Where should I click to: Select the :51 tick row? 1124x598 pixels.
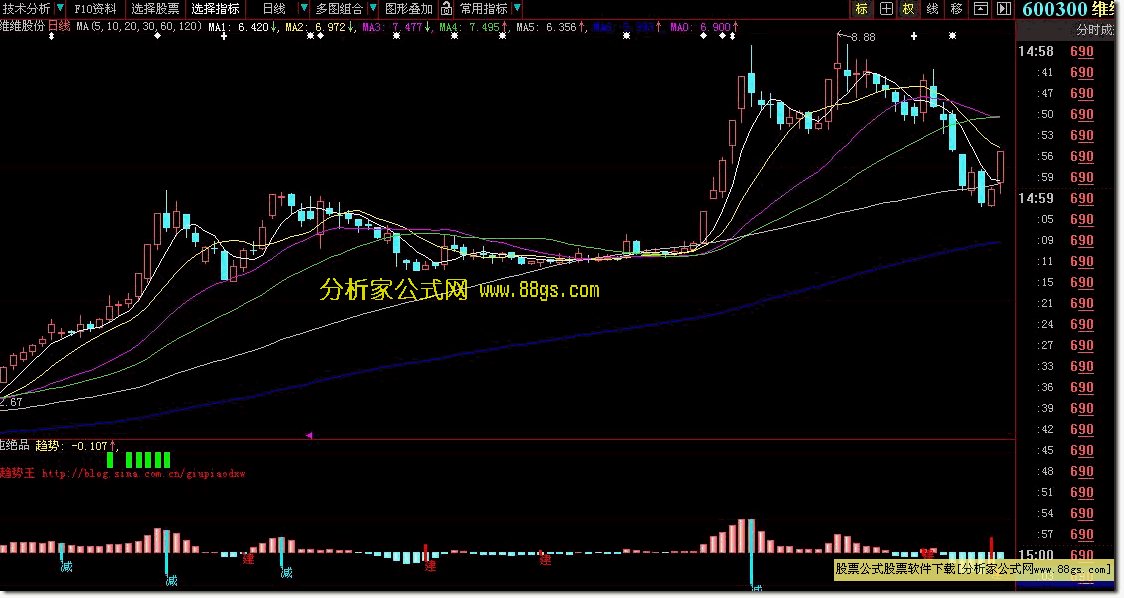(1067, 493)
